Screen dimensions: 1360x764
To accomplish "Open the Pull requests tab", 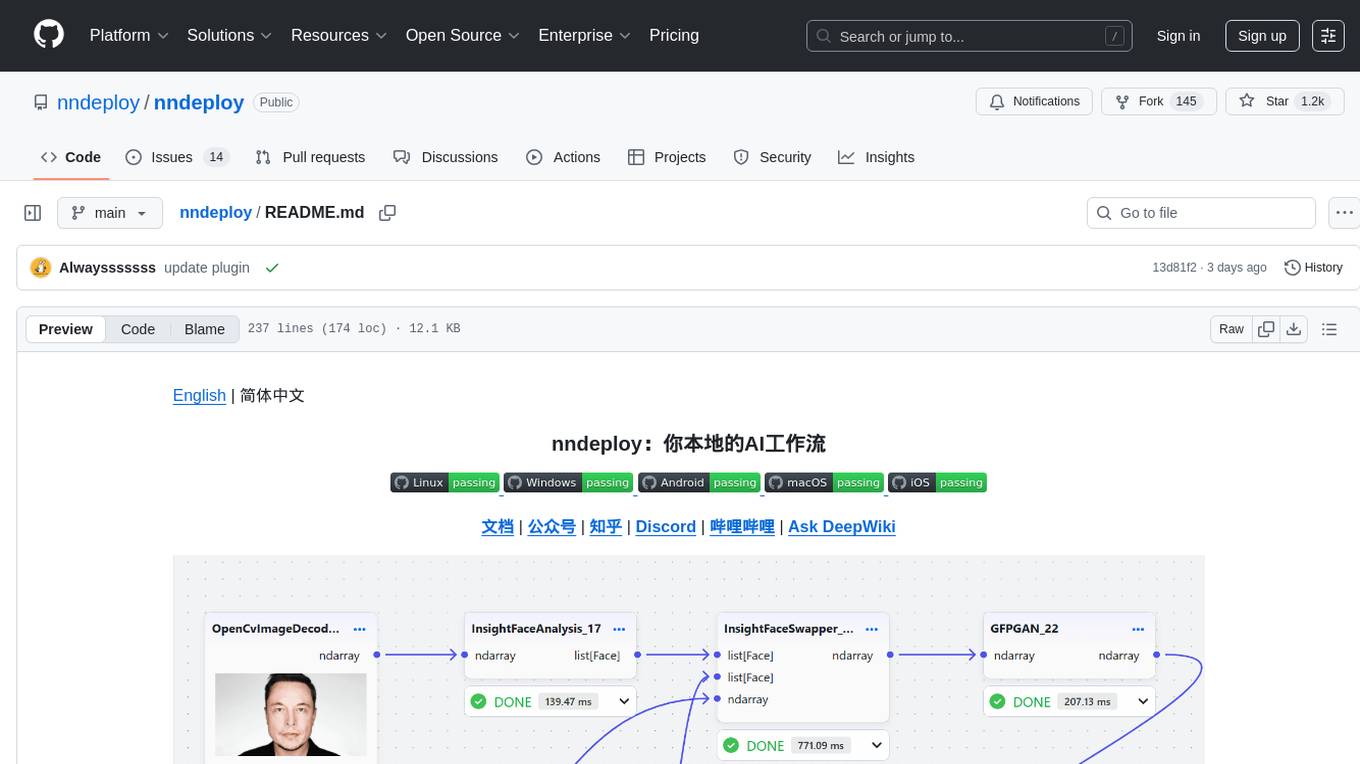I will point(310,157).
